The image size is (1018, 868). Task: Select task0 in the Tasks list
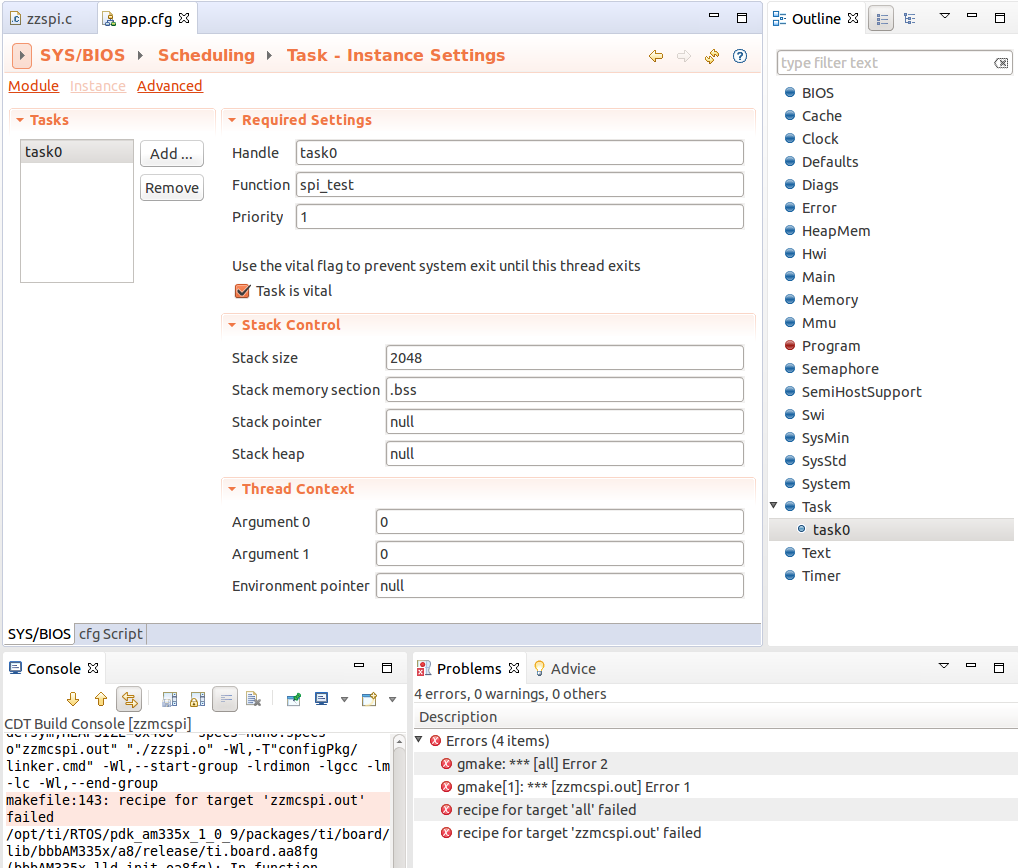(x=77, y=152)
